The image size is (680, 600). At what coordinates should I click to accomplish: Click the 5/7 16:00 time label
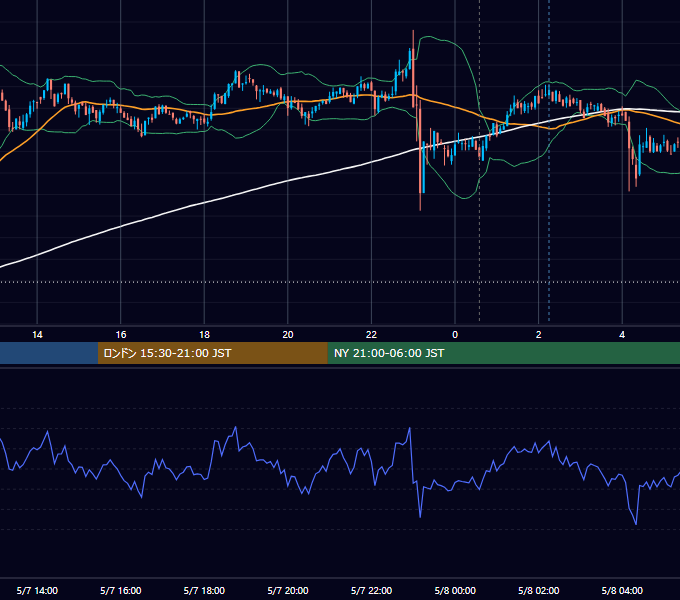click(x=121, y=590)
